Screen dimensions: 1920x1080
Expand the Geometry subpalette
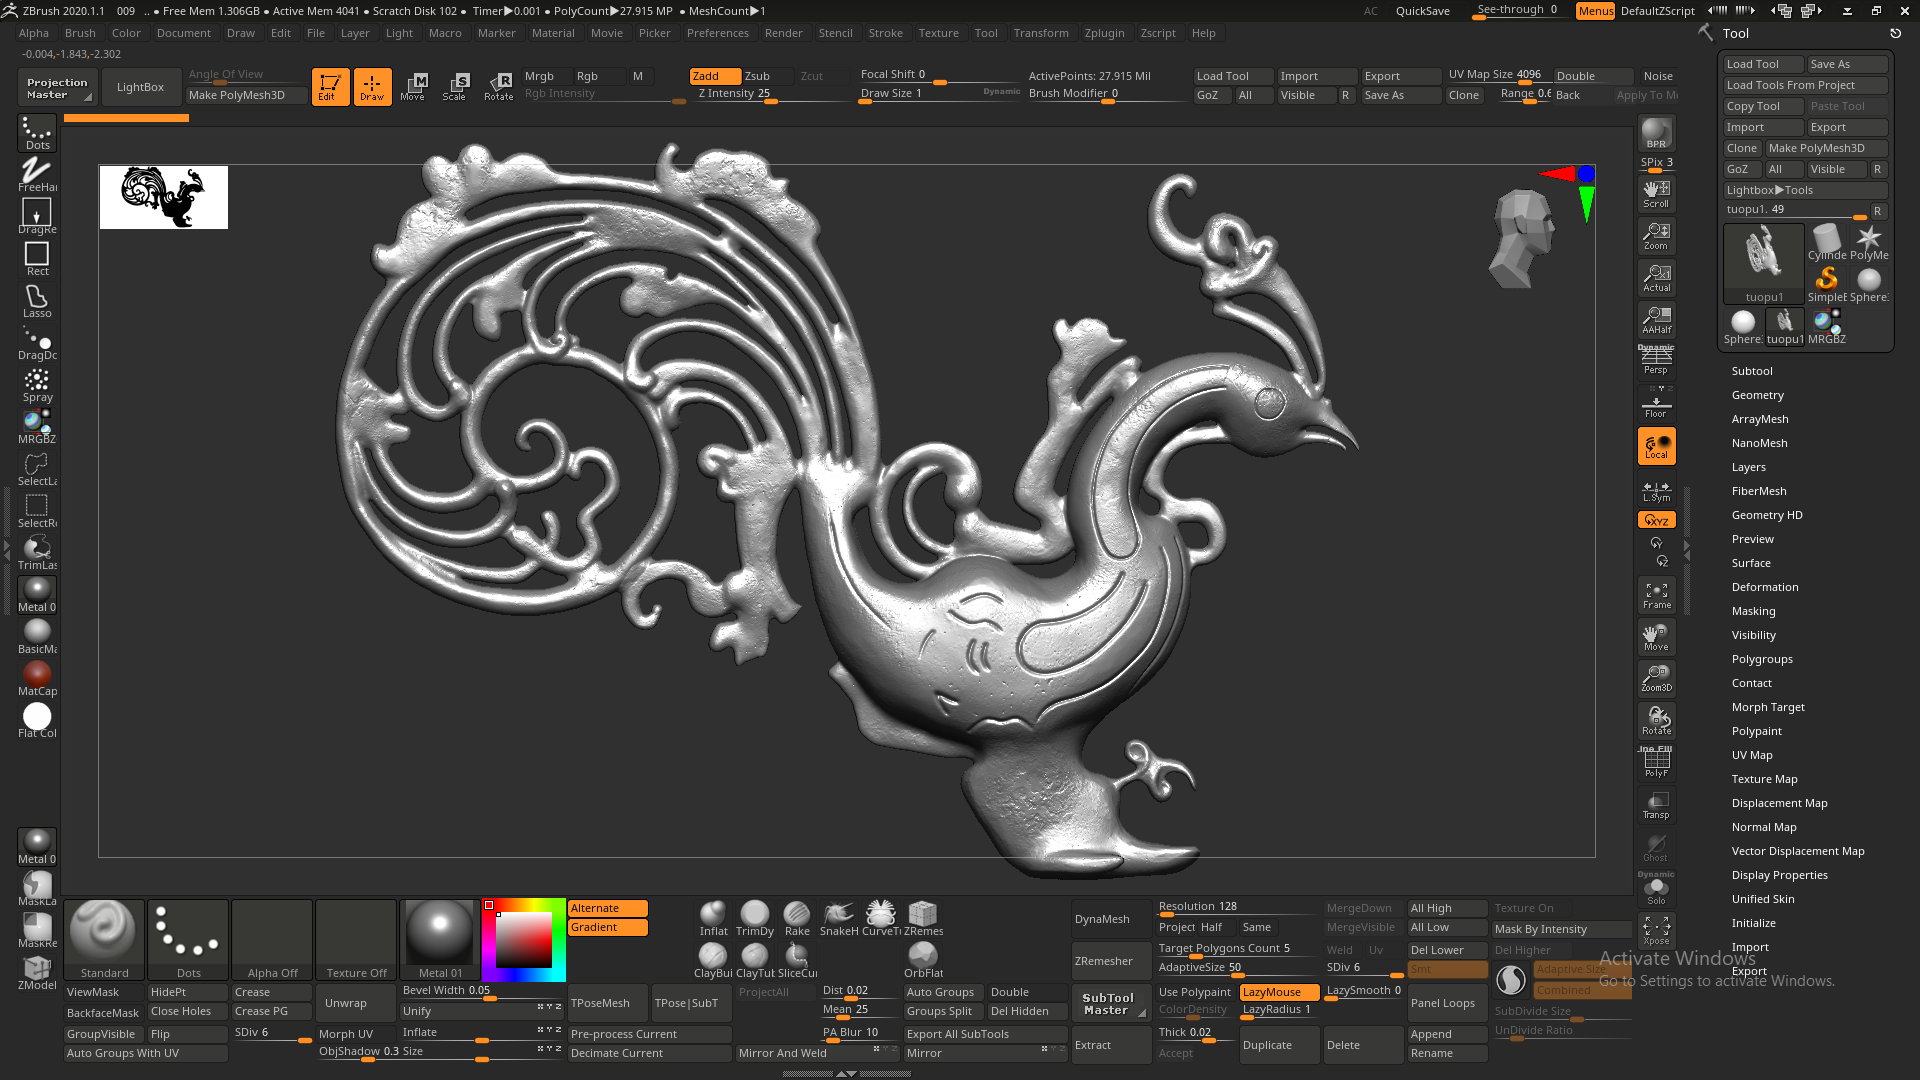coord(1757,395)
